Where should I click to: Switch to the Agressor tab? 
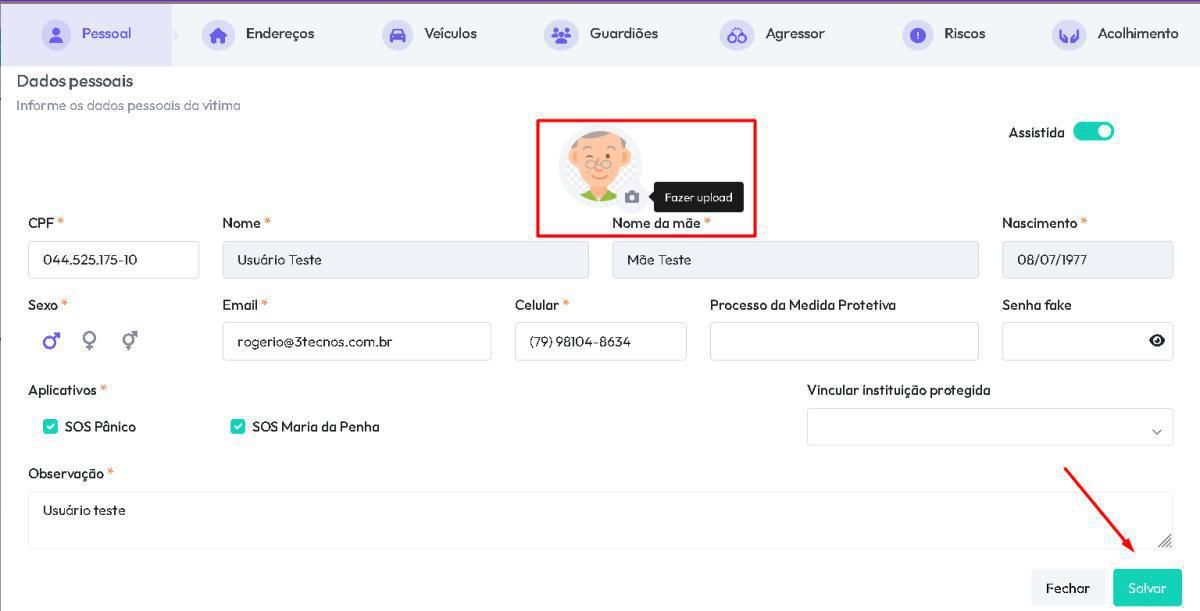coord(773,34)
